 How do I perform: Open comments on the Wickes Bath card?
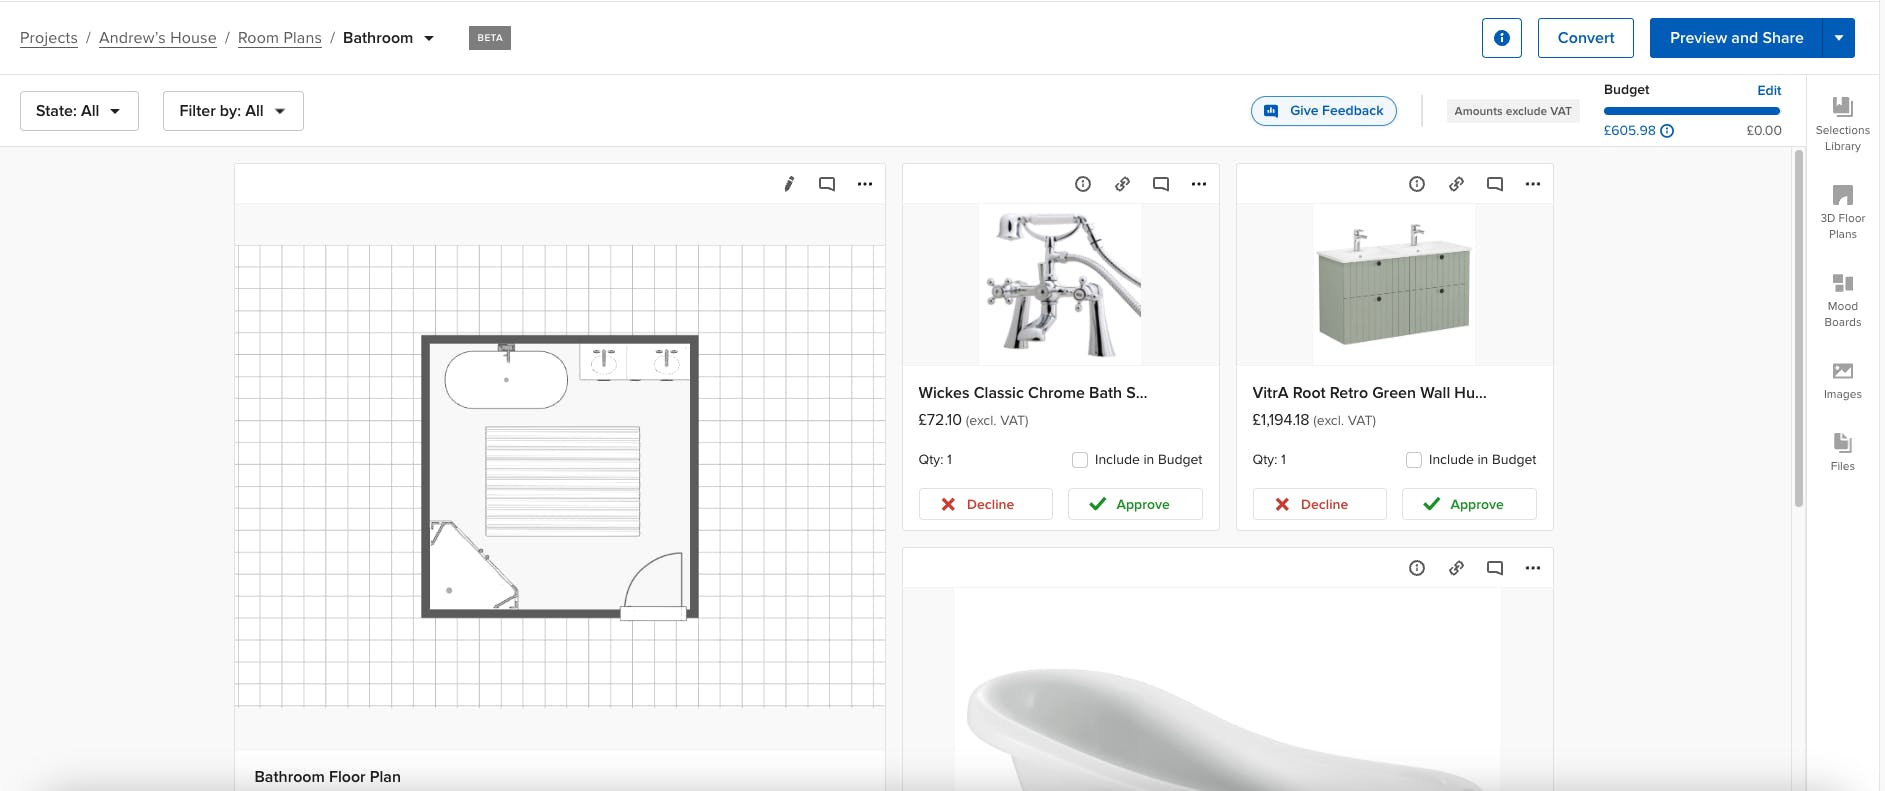point(1161,184)
